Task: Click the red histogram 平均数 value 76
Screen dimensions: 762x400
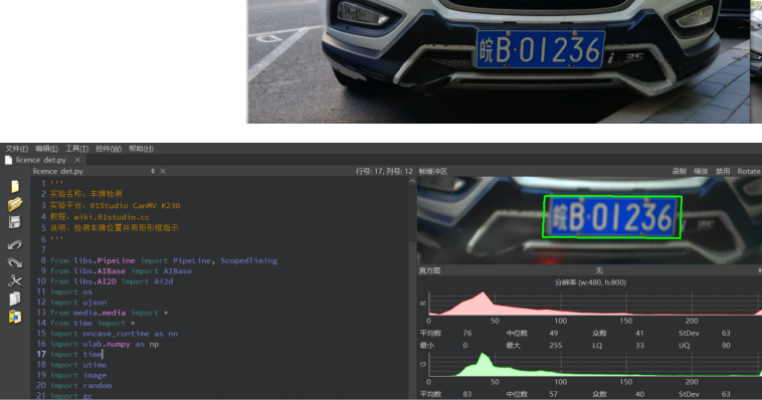Action: pos(467,333)
